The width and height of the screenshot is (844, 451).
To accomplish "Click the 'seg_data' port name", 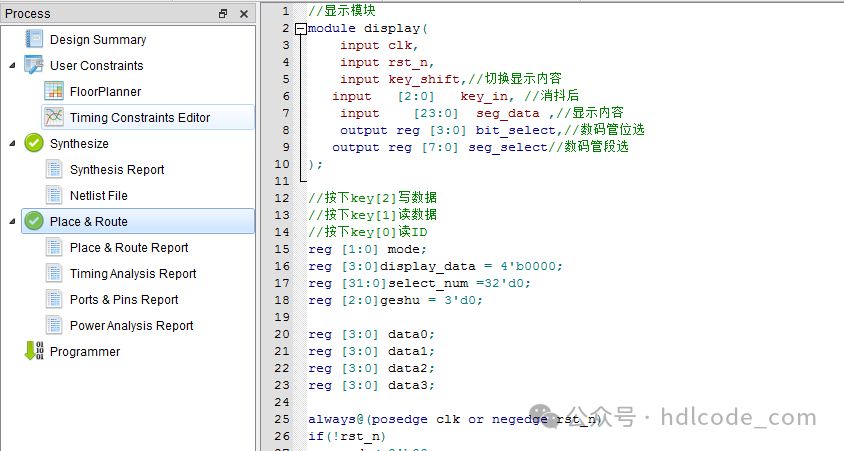I will point(508,114).
